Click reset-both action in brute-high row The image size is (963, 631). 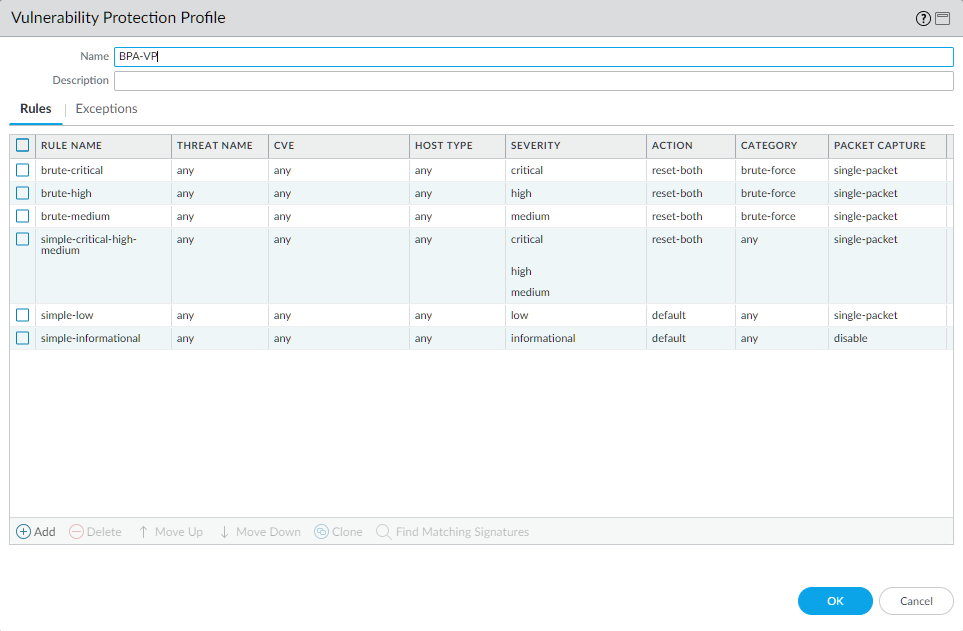(677, 193)
